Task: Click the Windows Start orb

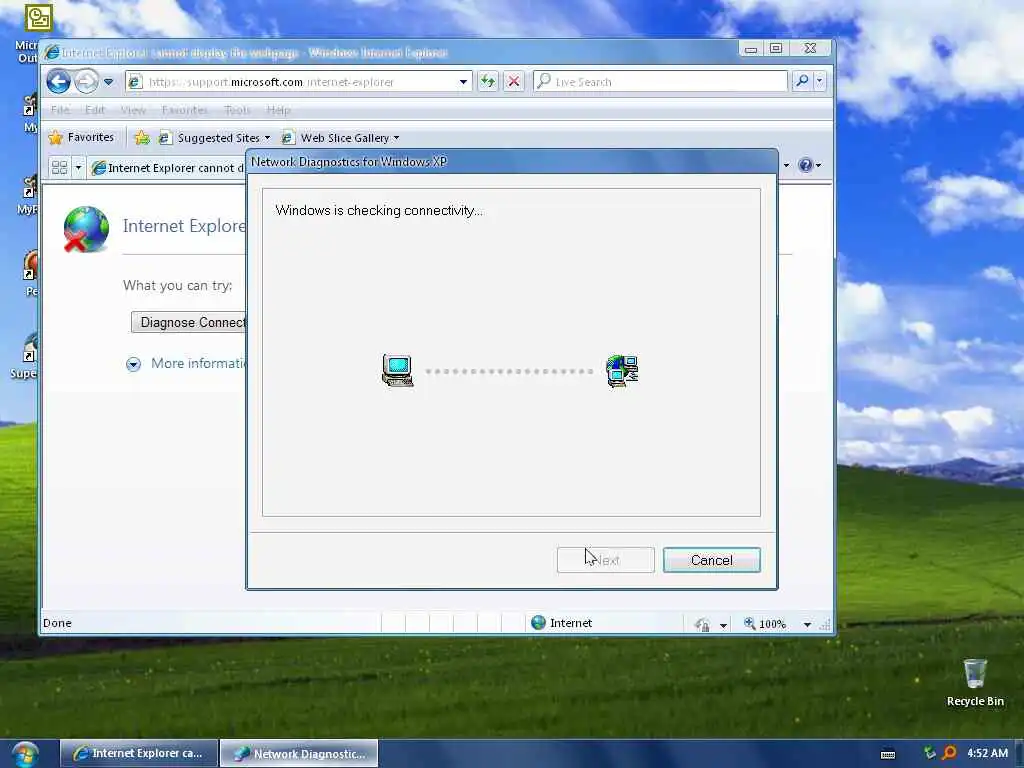Action: pos(24,755)
